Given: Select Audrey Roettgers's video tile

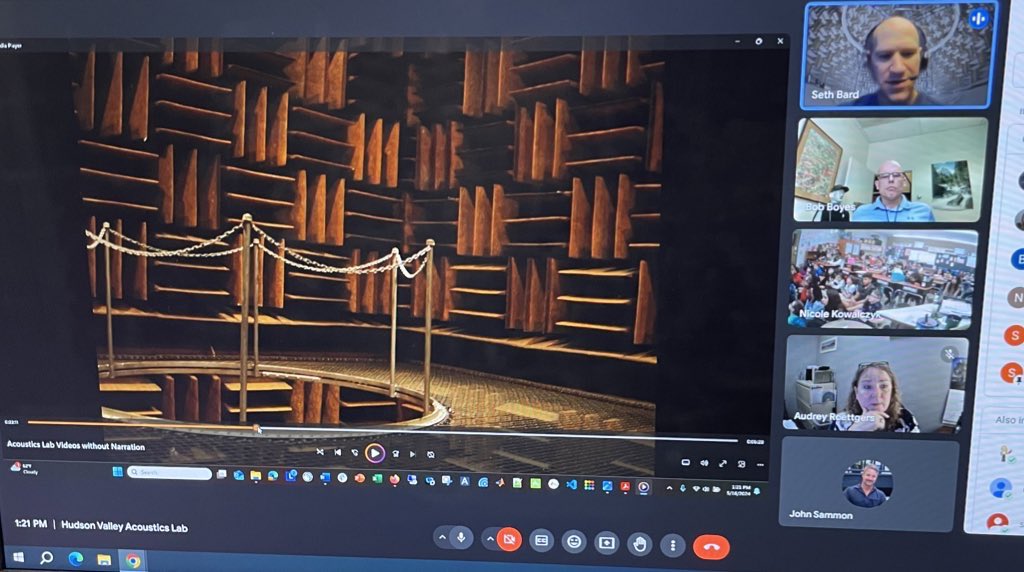Looking at the screenshot, I should click(875, 384).
